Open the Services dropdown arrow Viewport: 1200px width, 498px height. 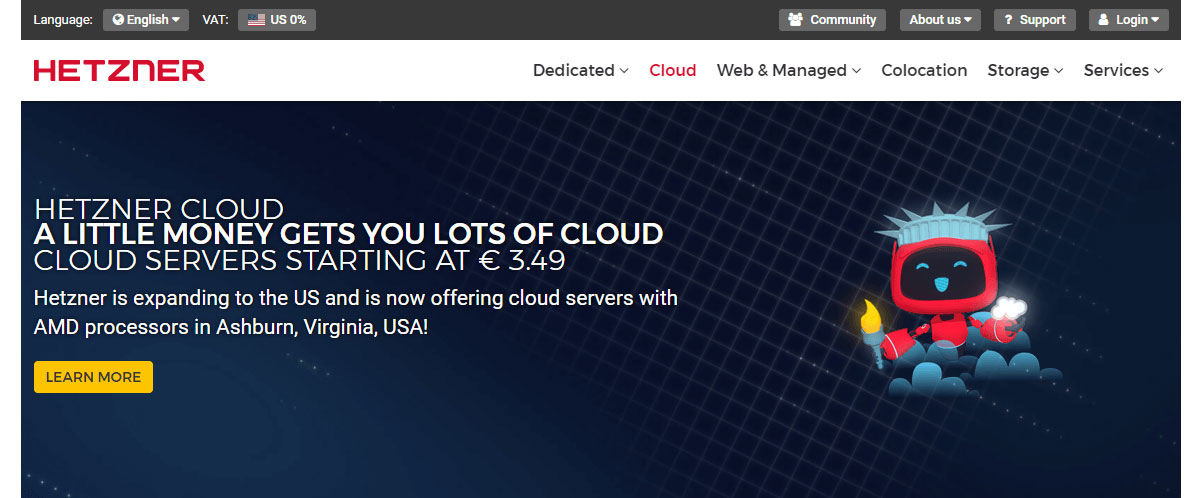(x=1158, y=71)
